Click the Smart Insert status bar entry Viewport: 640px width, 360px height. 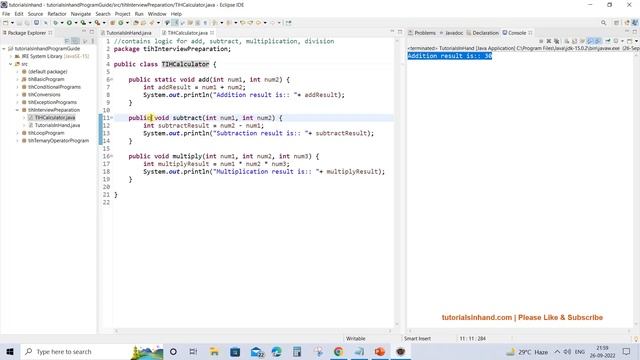click(x=417, y=339)
